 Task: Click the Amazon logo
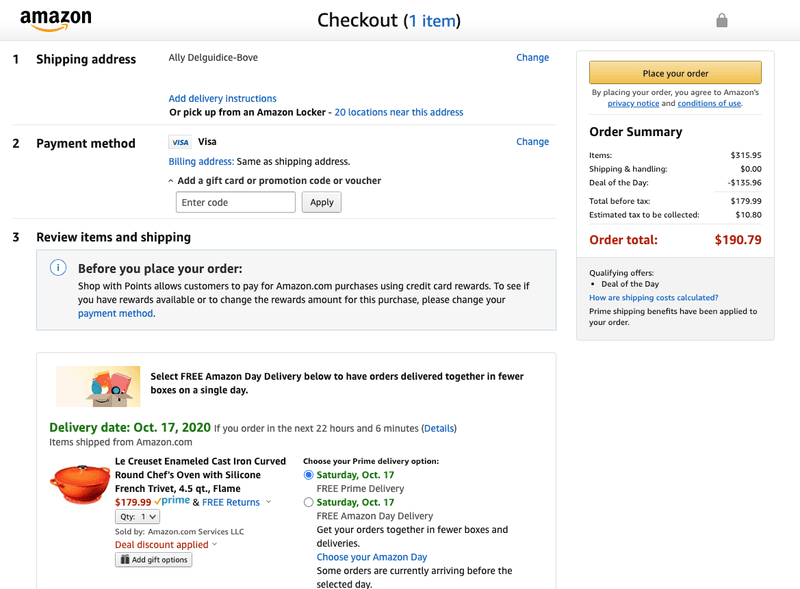pos(55,19)
